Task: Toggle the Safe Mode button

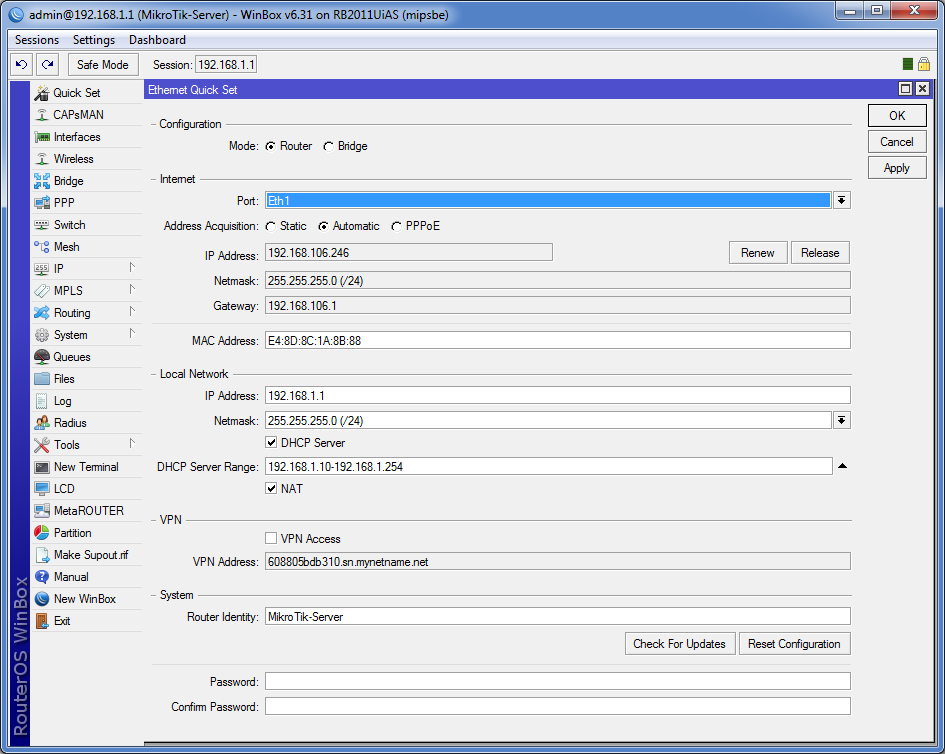Action: [102, 64]
